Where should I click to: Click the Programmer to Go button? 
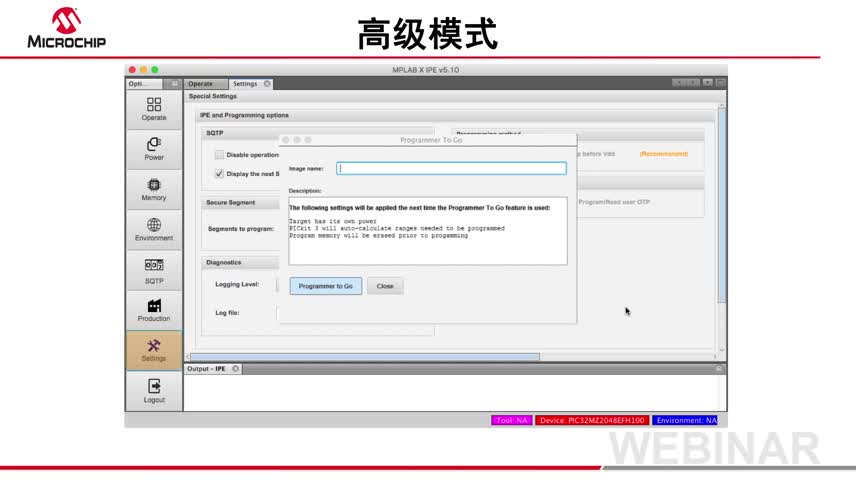[326, 286]
